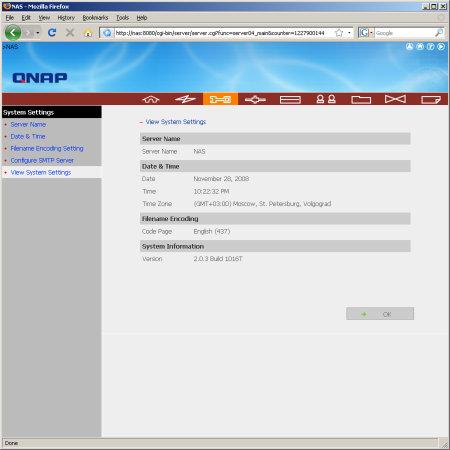Click the help round header icon
Image resolution: width=450 pixels, height=450 pixels.
click(x=430, y=47)
